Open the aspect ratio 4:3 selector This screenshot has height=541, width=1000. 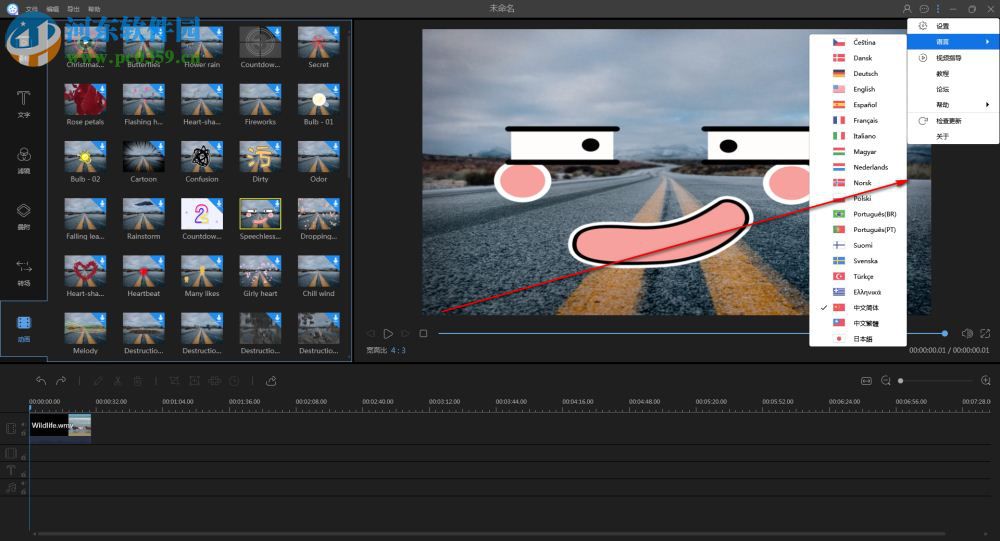398,351
